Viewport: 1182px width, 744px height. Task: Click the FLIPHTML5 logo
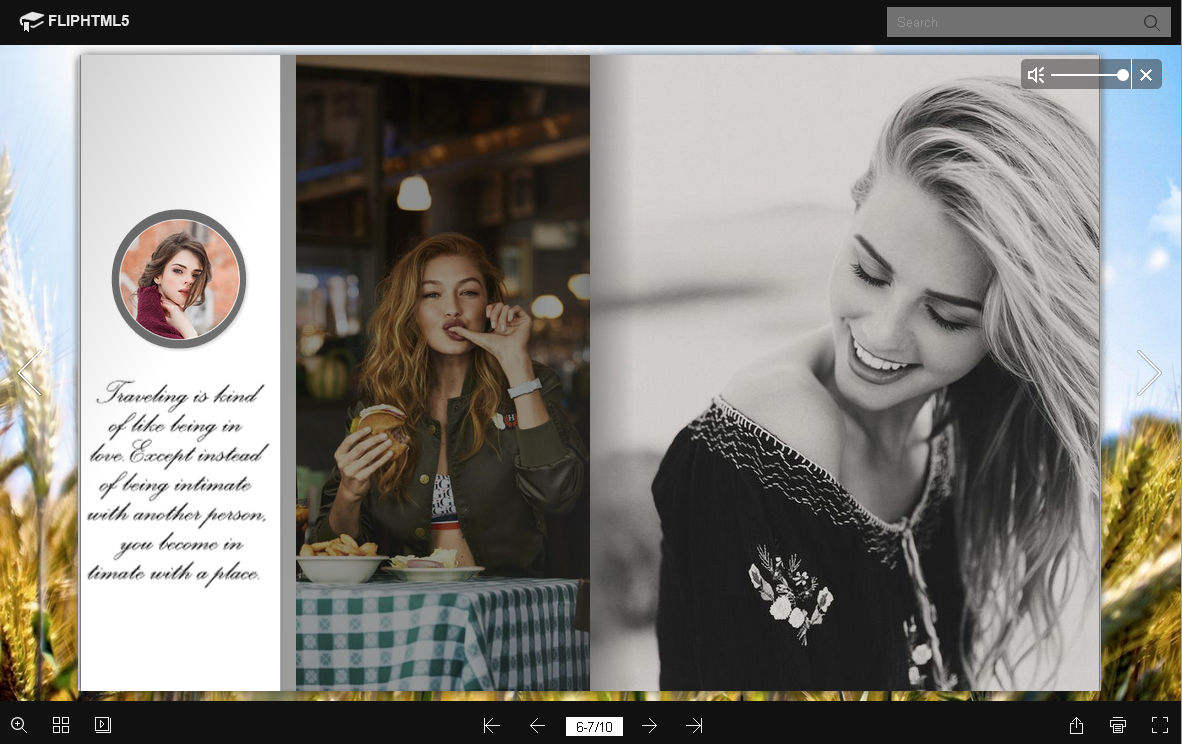coord(75,21)
